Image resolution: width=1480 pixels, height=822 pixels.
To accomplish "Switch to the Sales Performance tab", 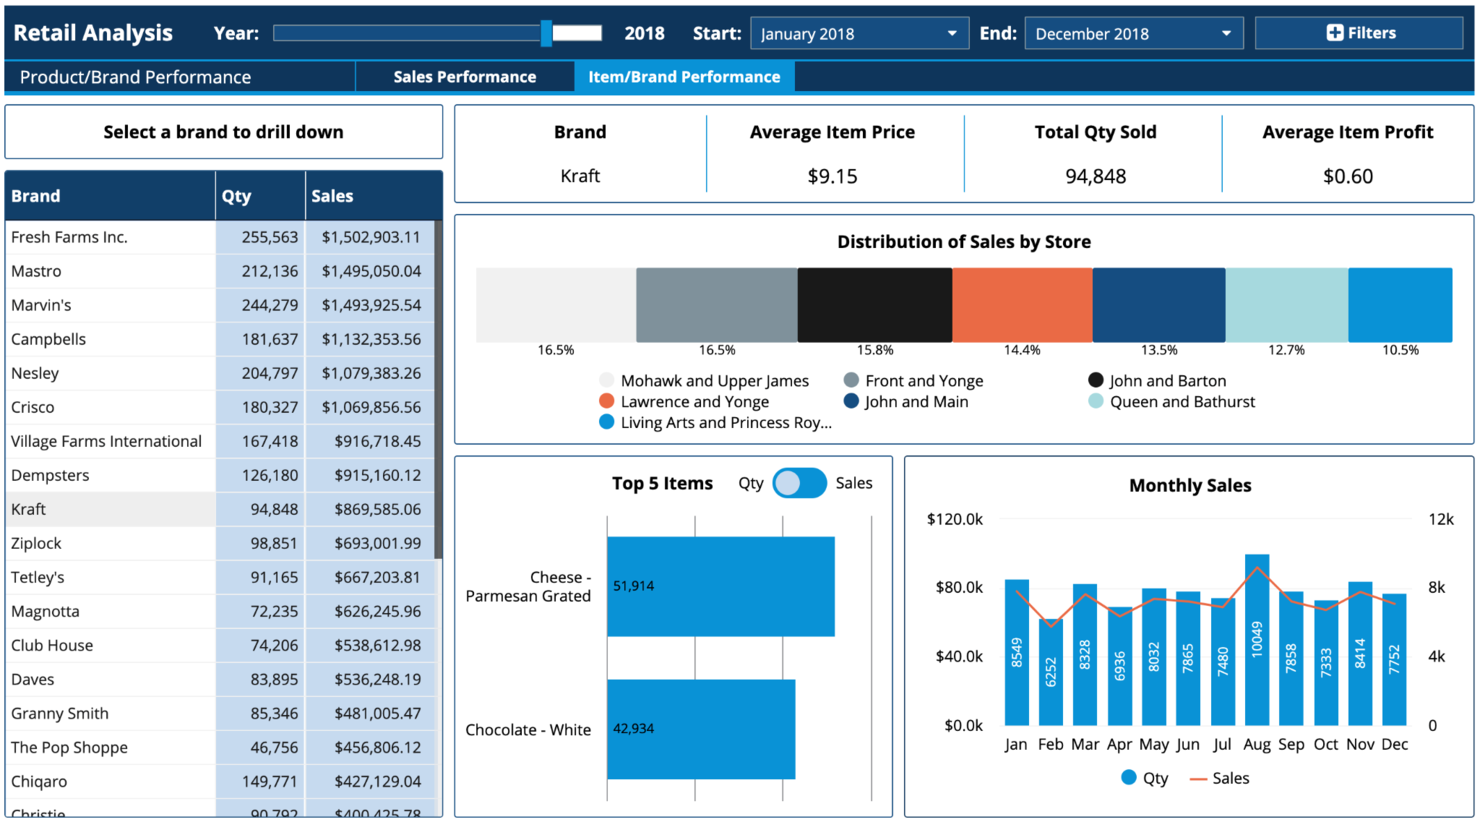I will (x=464, y=77).
